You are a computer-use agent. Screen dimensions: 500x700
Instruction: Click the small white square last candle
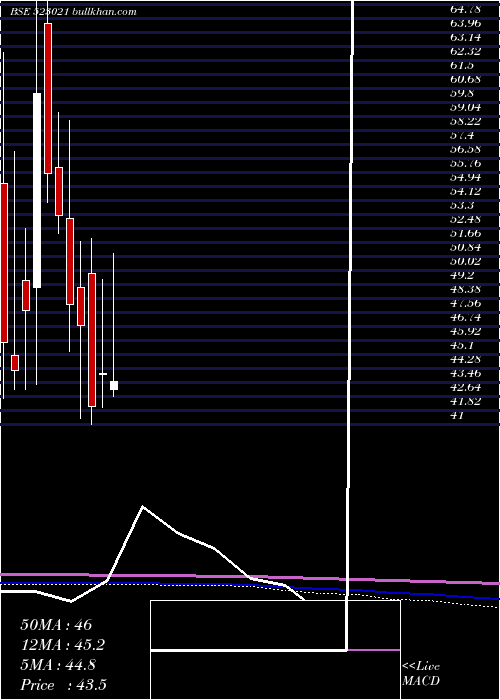[x=114, y=385]
